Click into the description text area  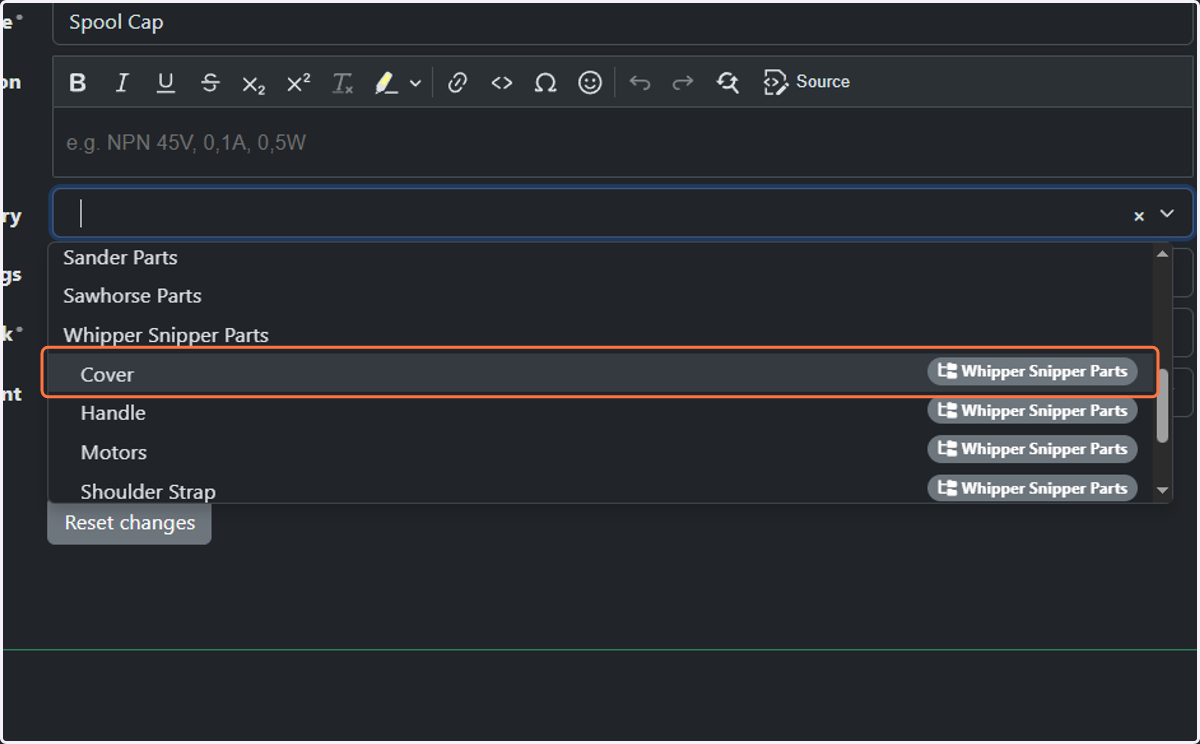623,143
